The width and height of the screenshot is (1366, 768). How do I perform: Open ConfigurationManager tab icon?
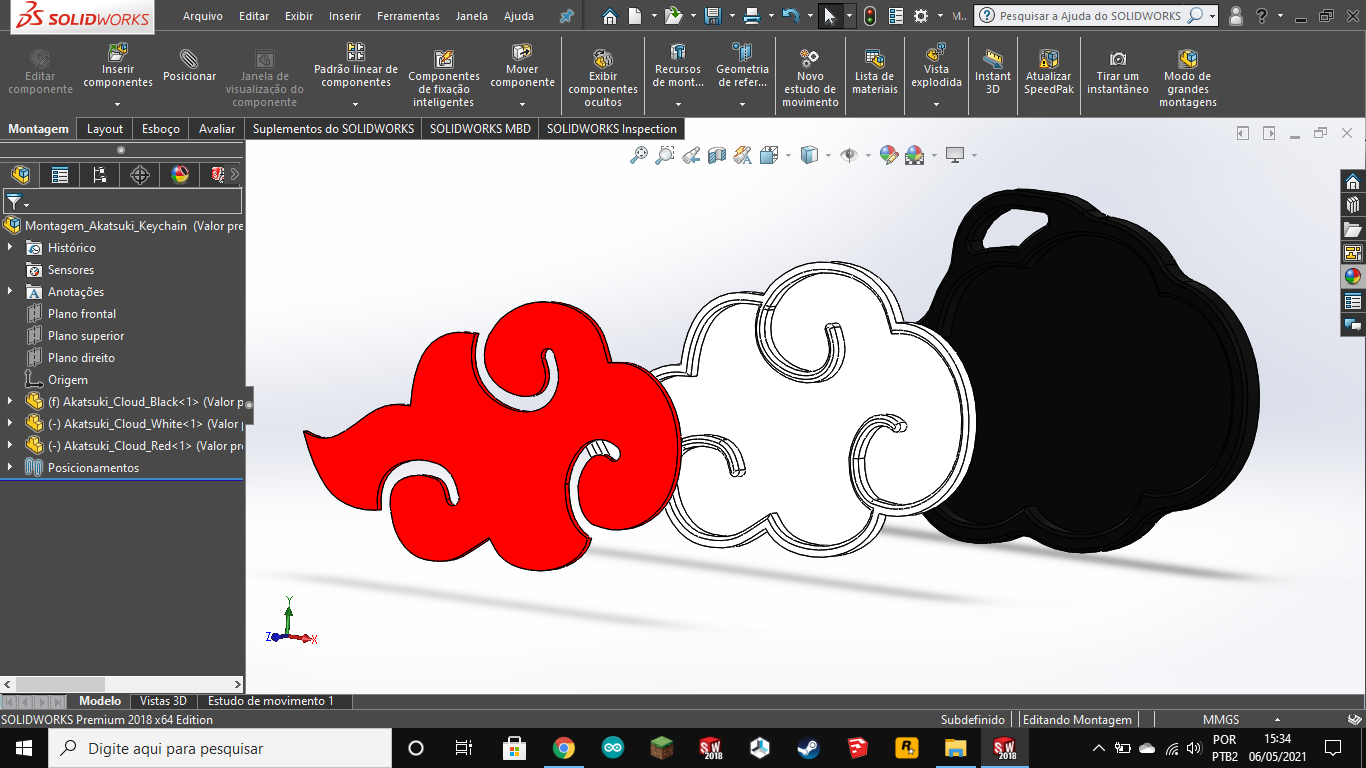(x=100, y=175)
